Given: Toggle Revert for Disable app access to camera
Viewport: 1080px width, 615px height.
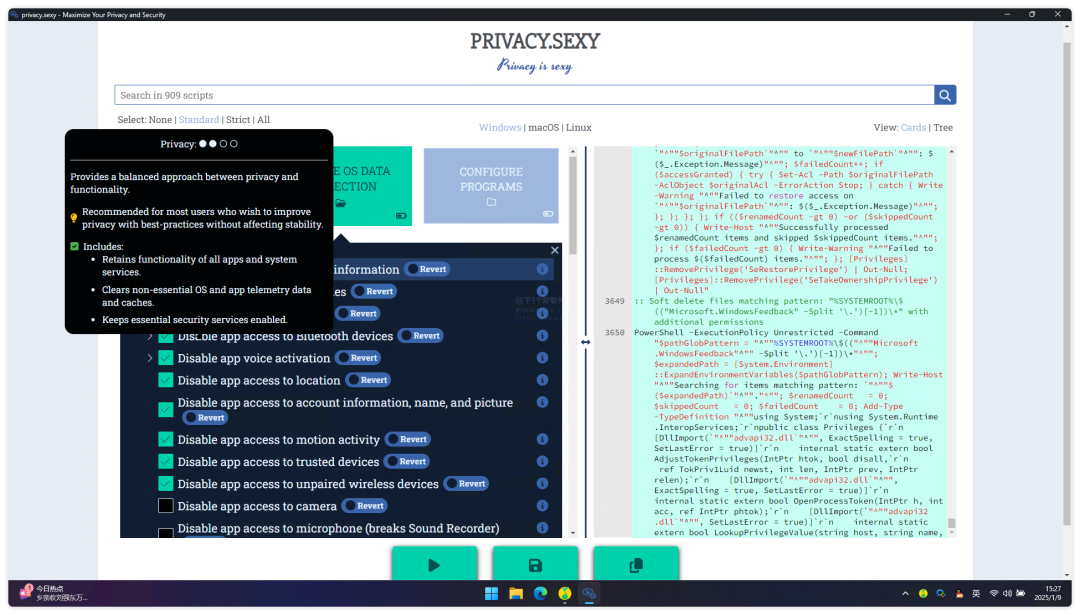Looking at the screenshot, I should click(x=365, y=505).
